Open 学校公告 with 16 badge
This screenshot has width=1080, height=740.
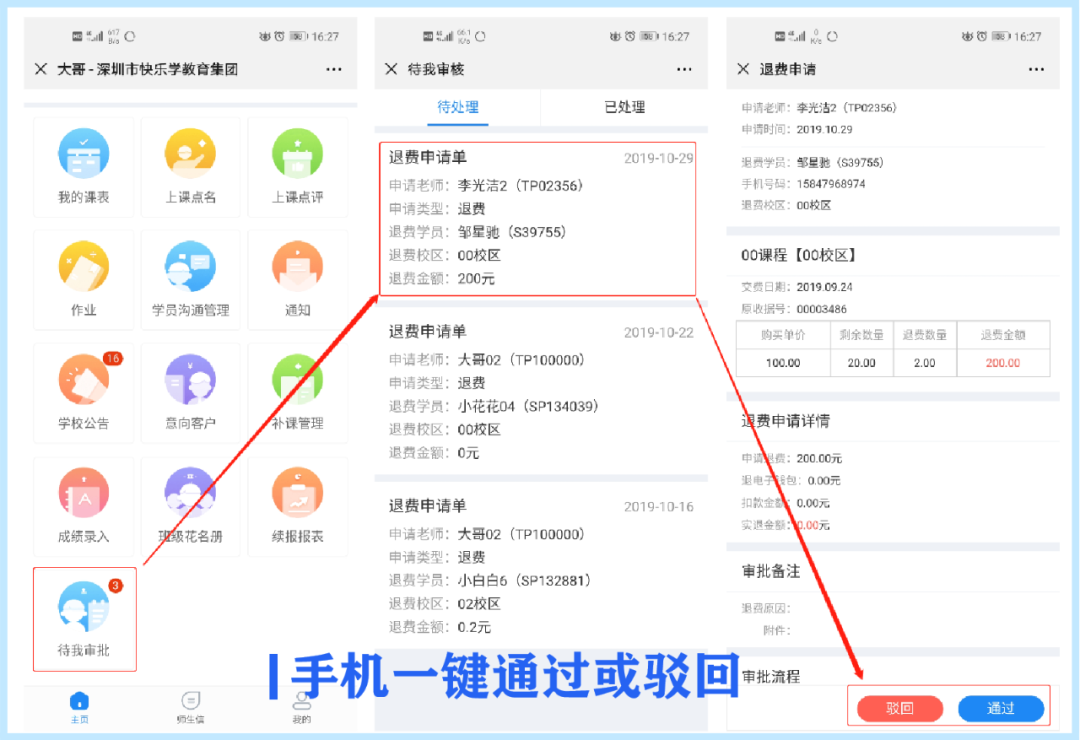84,381
